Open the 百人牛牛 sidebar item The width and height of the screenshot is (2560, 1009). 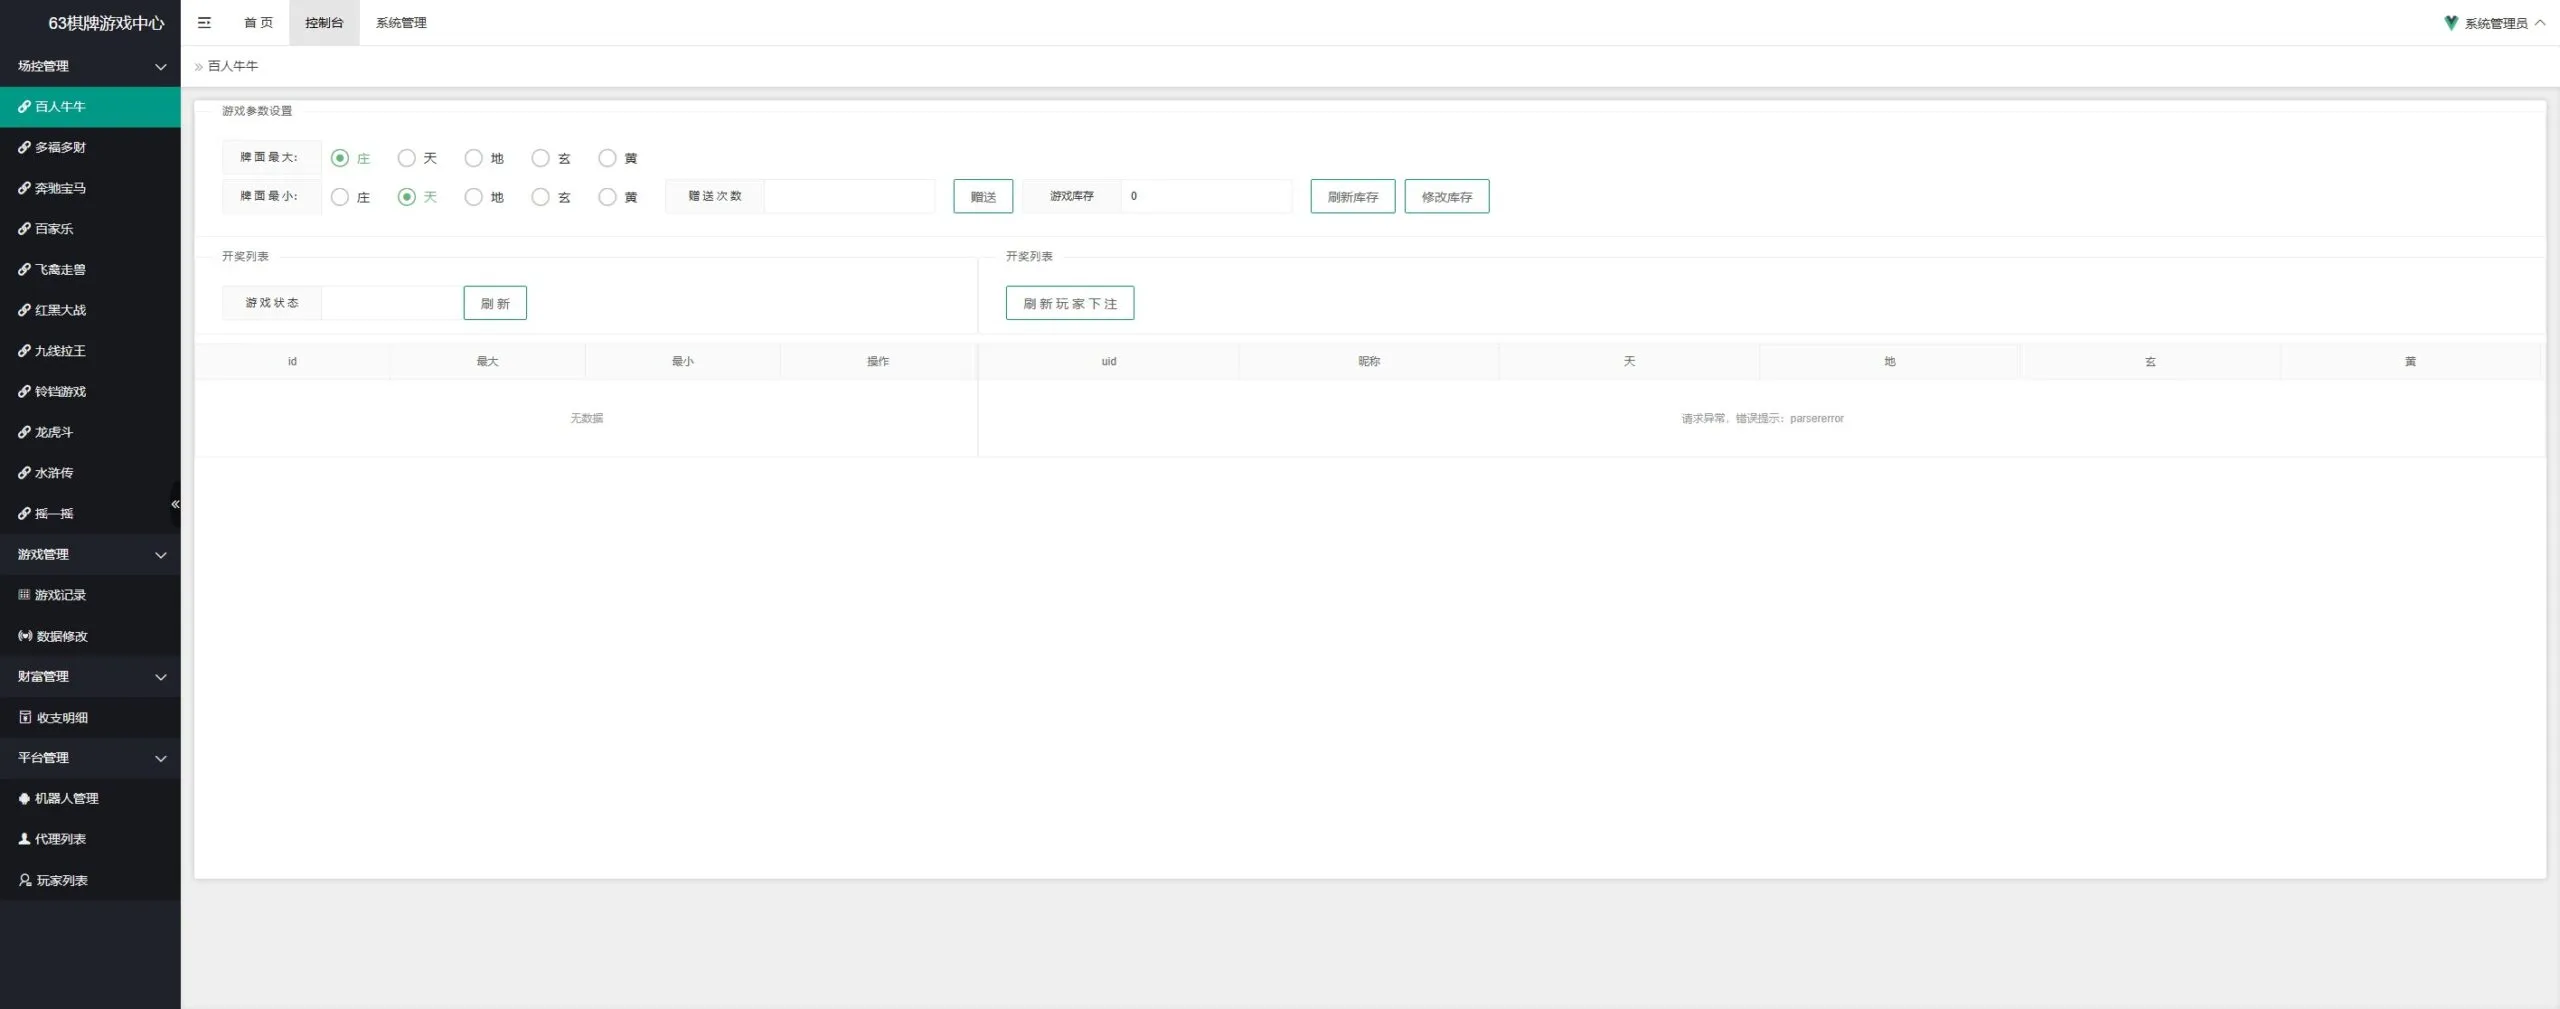click(x=90, y=107)
